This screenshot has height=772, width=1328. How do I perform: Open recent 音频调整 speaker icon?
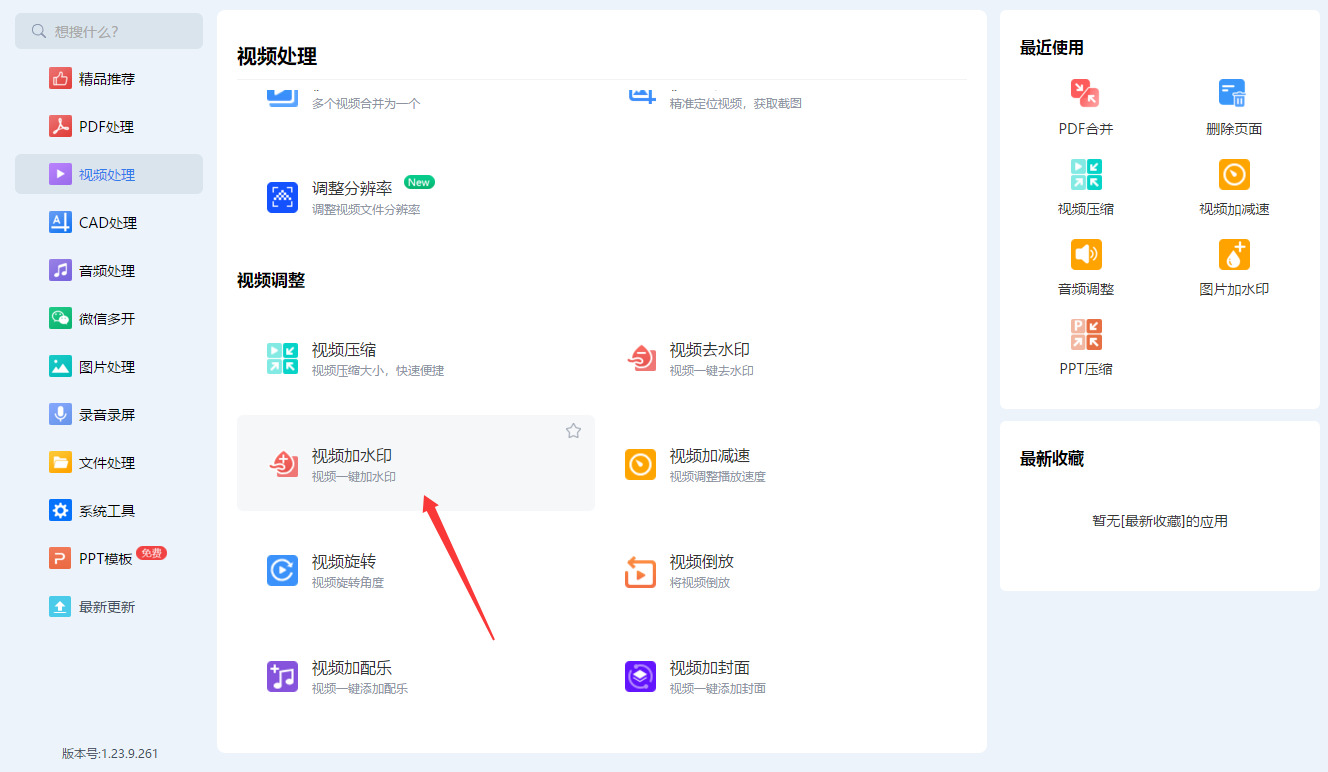pos(1086,254)
